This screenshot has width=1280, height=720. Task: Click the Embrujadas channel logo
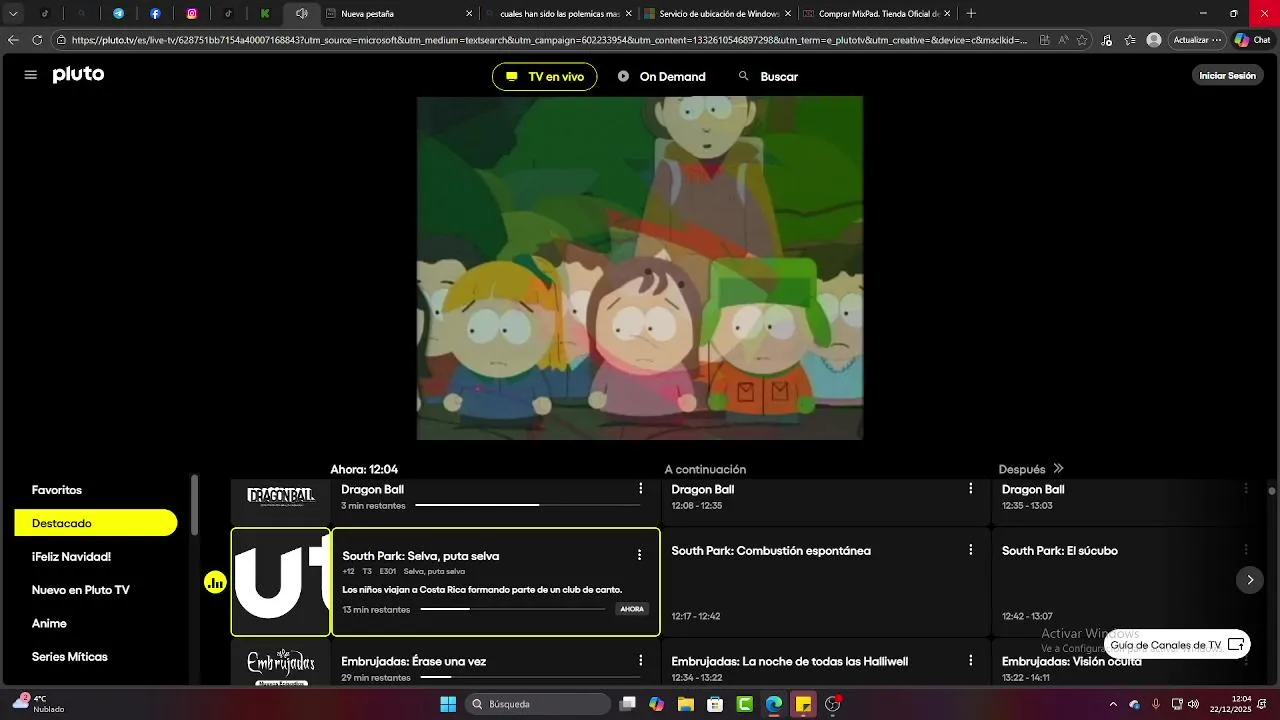pos(281,666)
